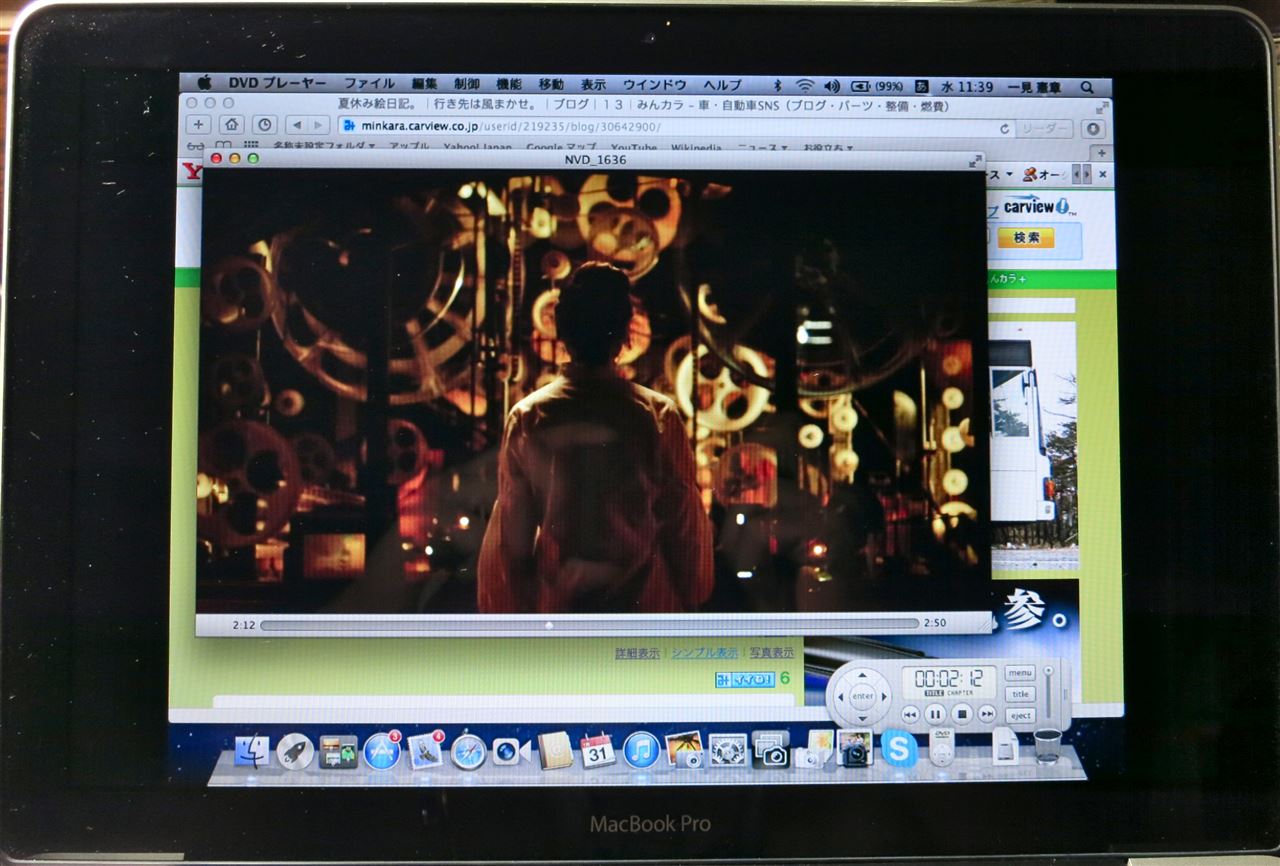Viewport: 1280px width, 866px height.
Task: Stop DVD playback on the controller
Action: pos(961,714)
